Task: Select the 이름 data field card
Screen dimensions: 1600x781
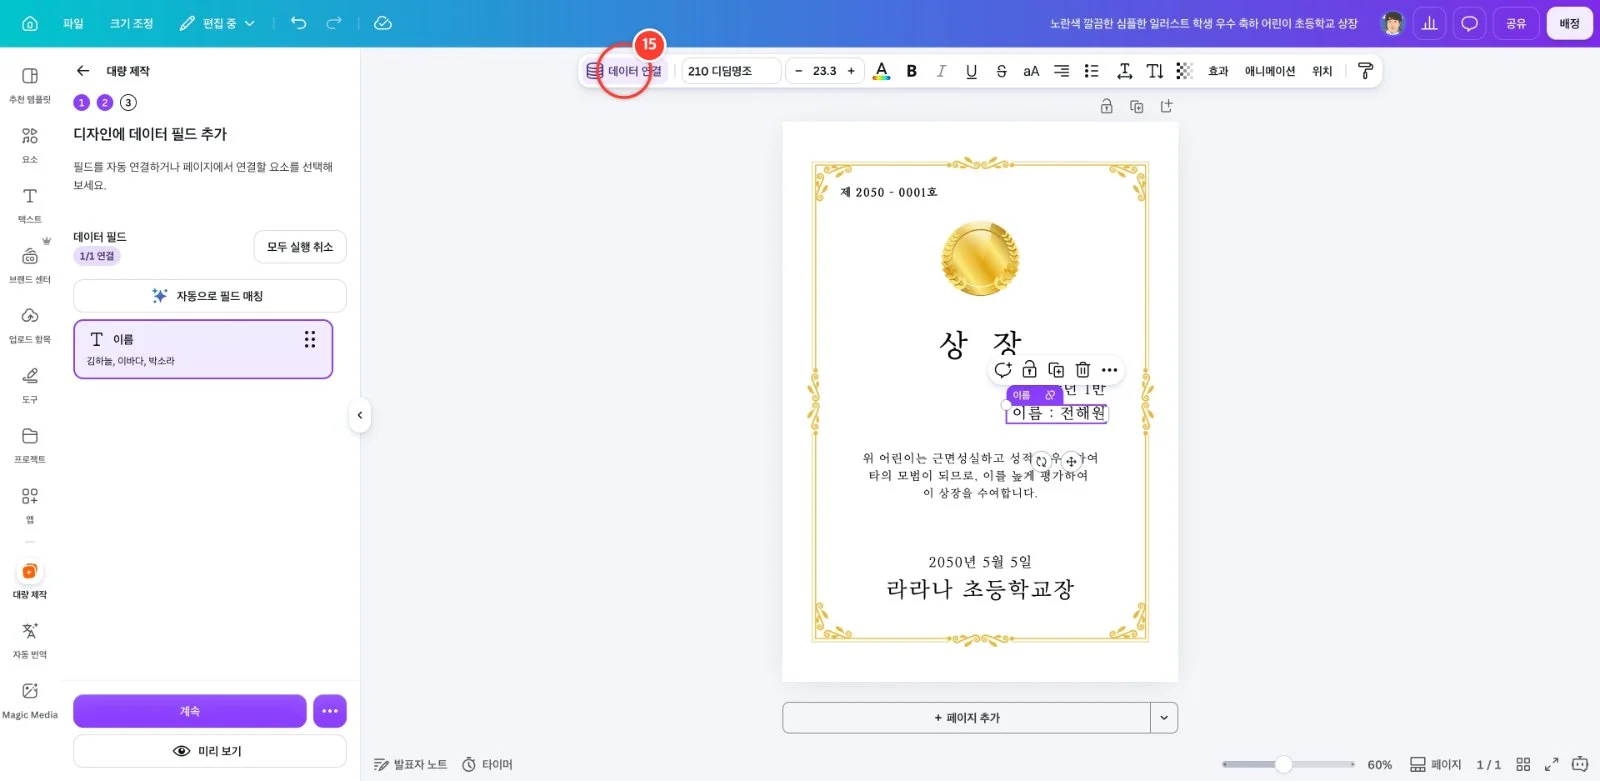Action: [x=203, y=349]
